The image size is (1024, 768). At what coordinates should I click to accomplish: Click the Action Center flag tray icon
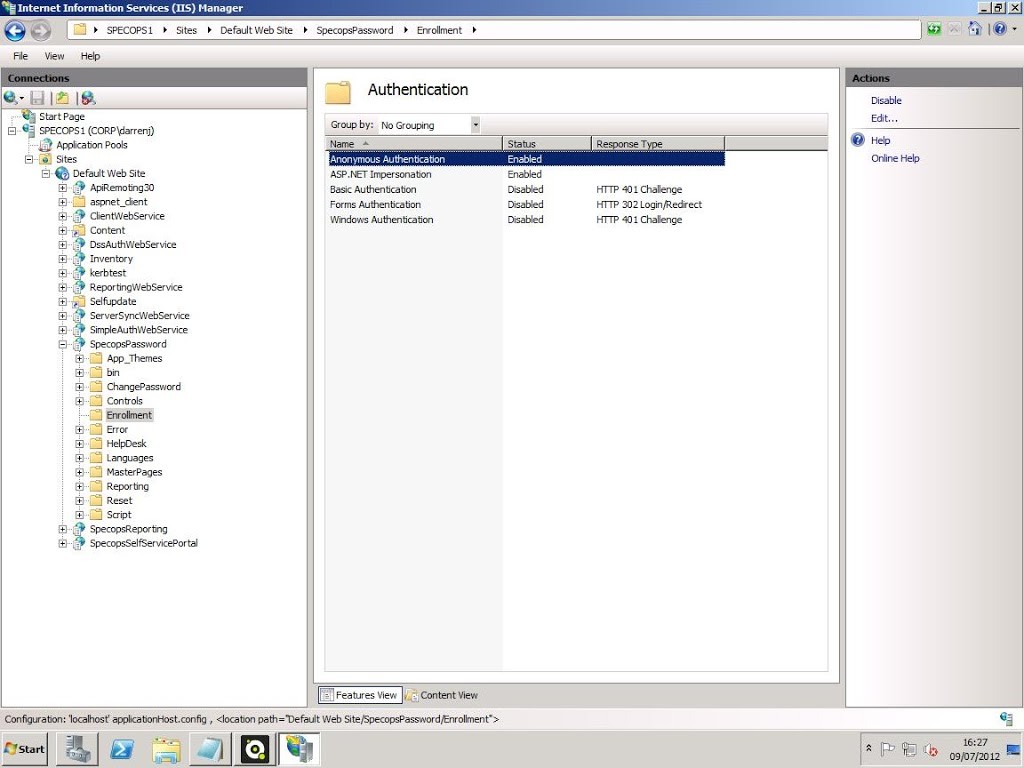pyautogui.click(x=888, y=748)
